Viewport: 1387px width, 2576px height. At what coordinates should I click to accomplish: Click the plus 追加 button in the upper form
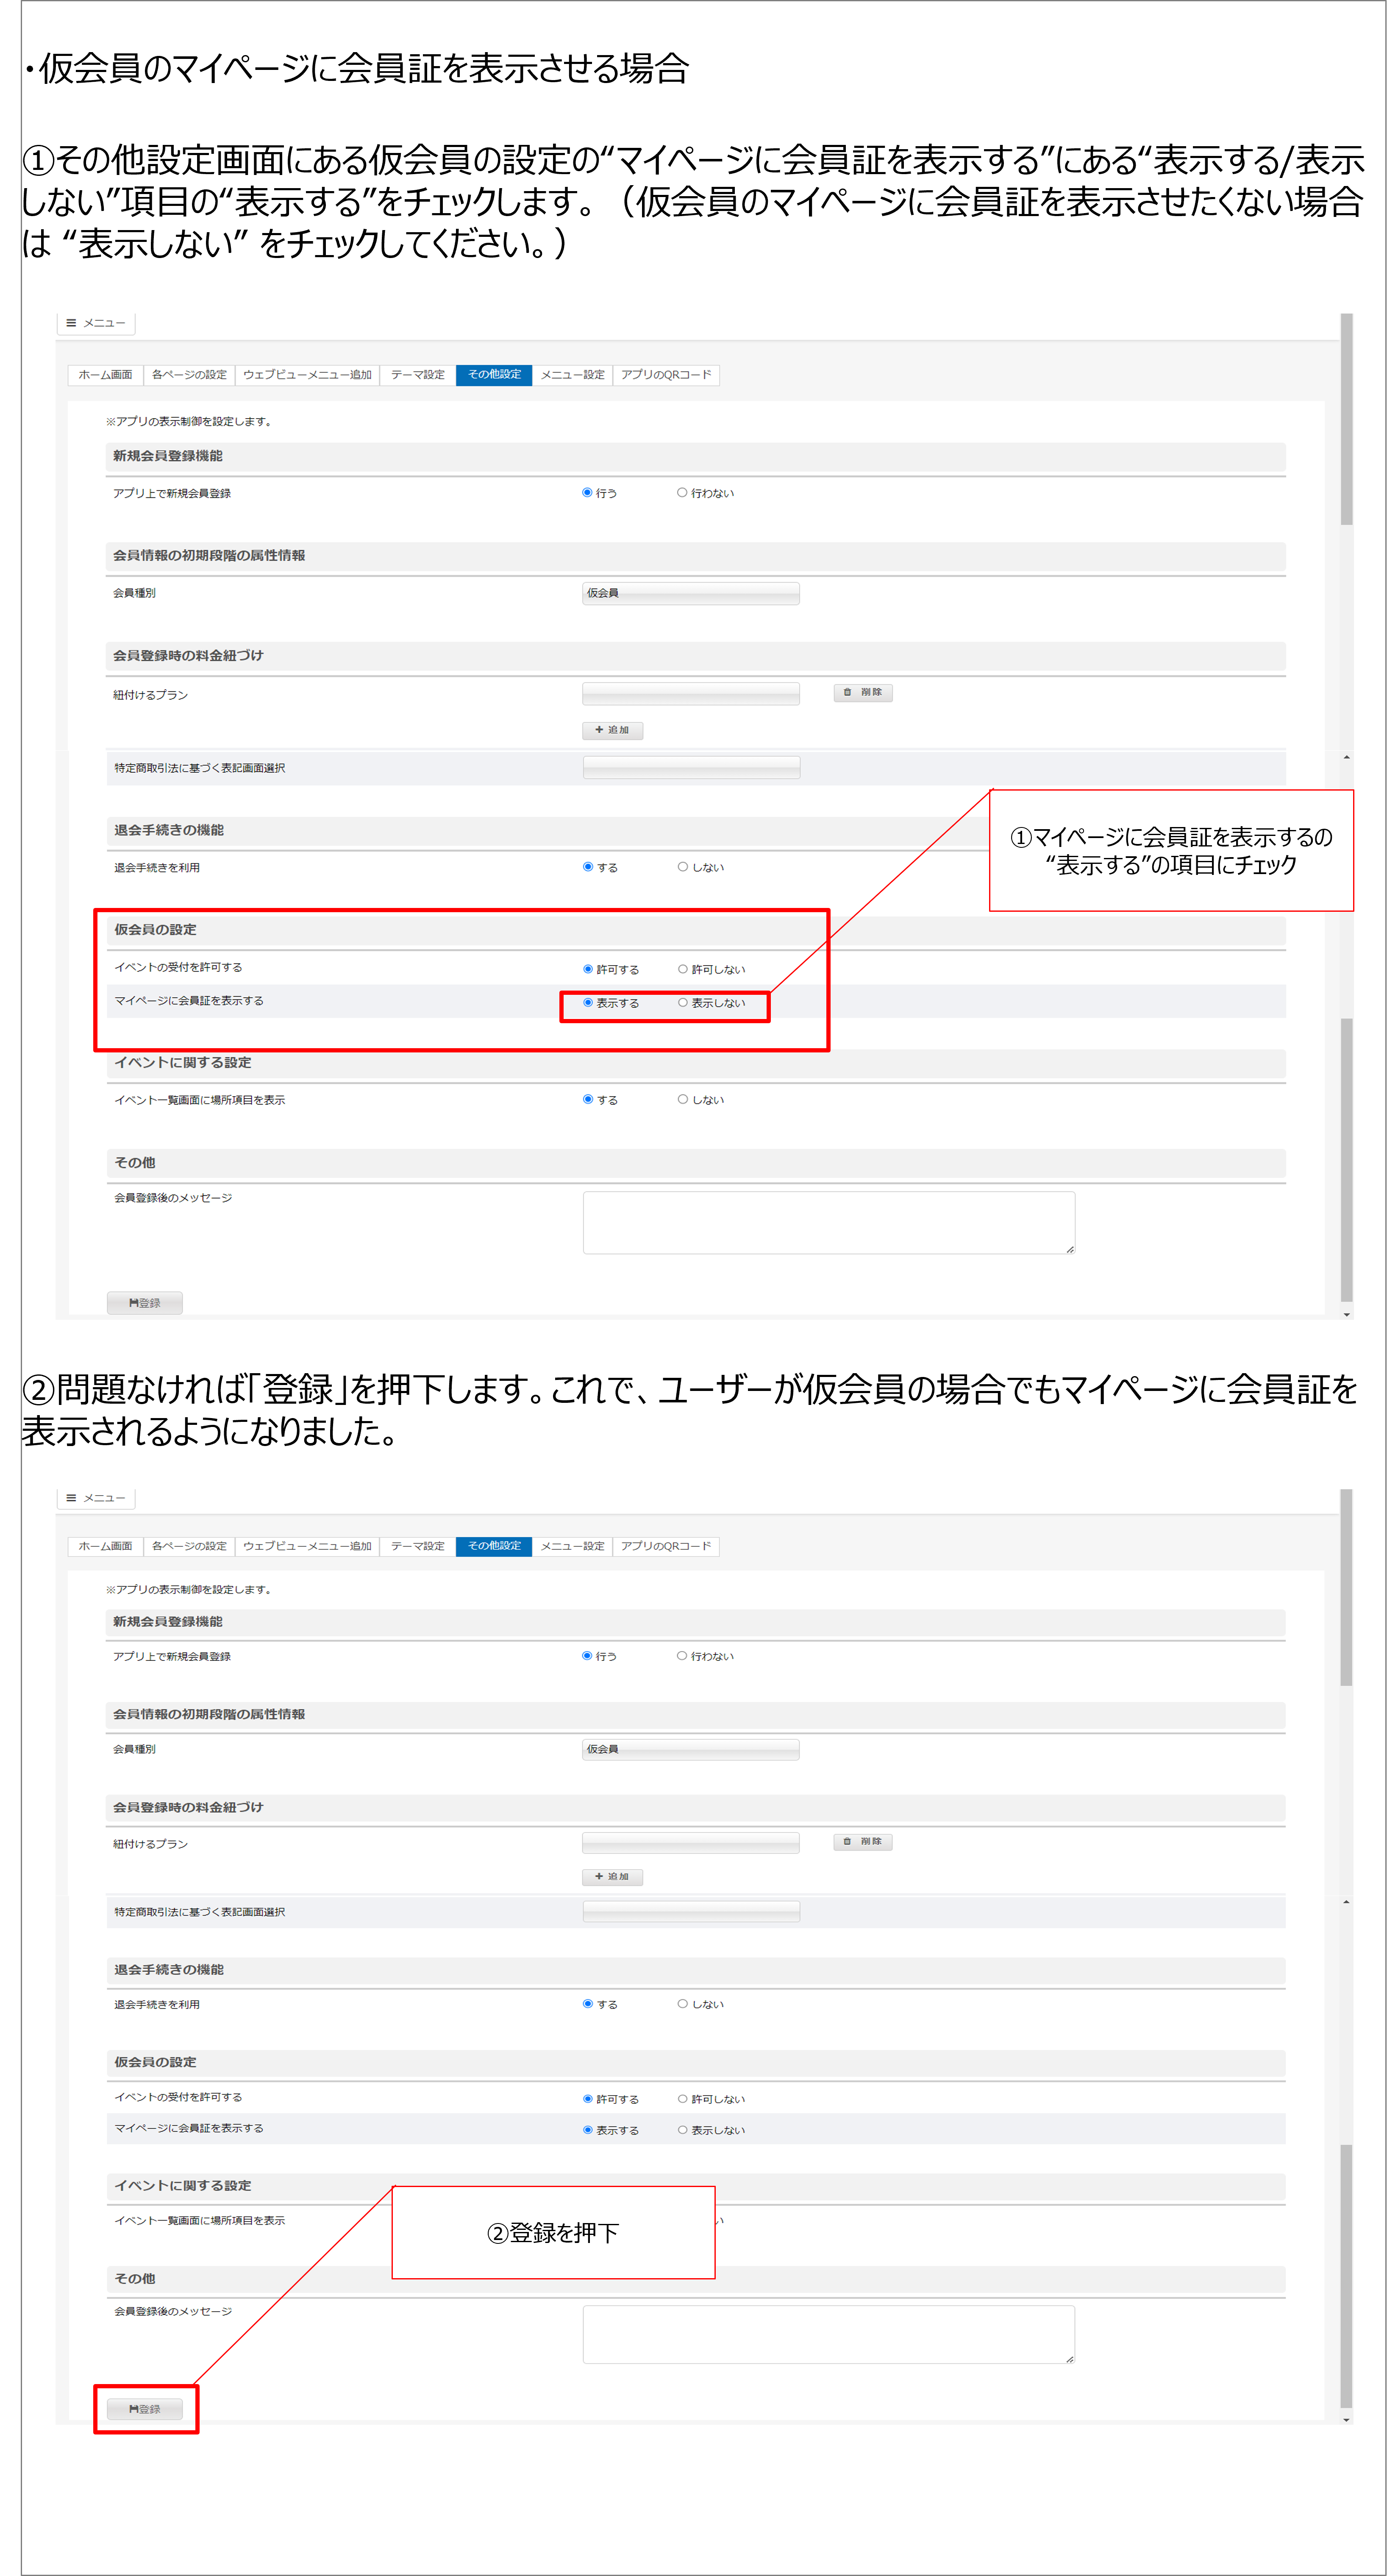point(612,730)
